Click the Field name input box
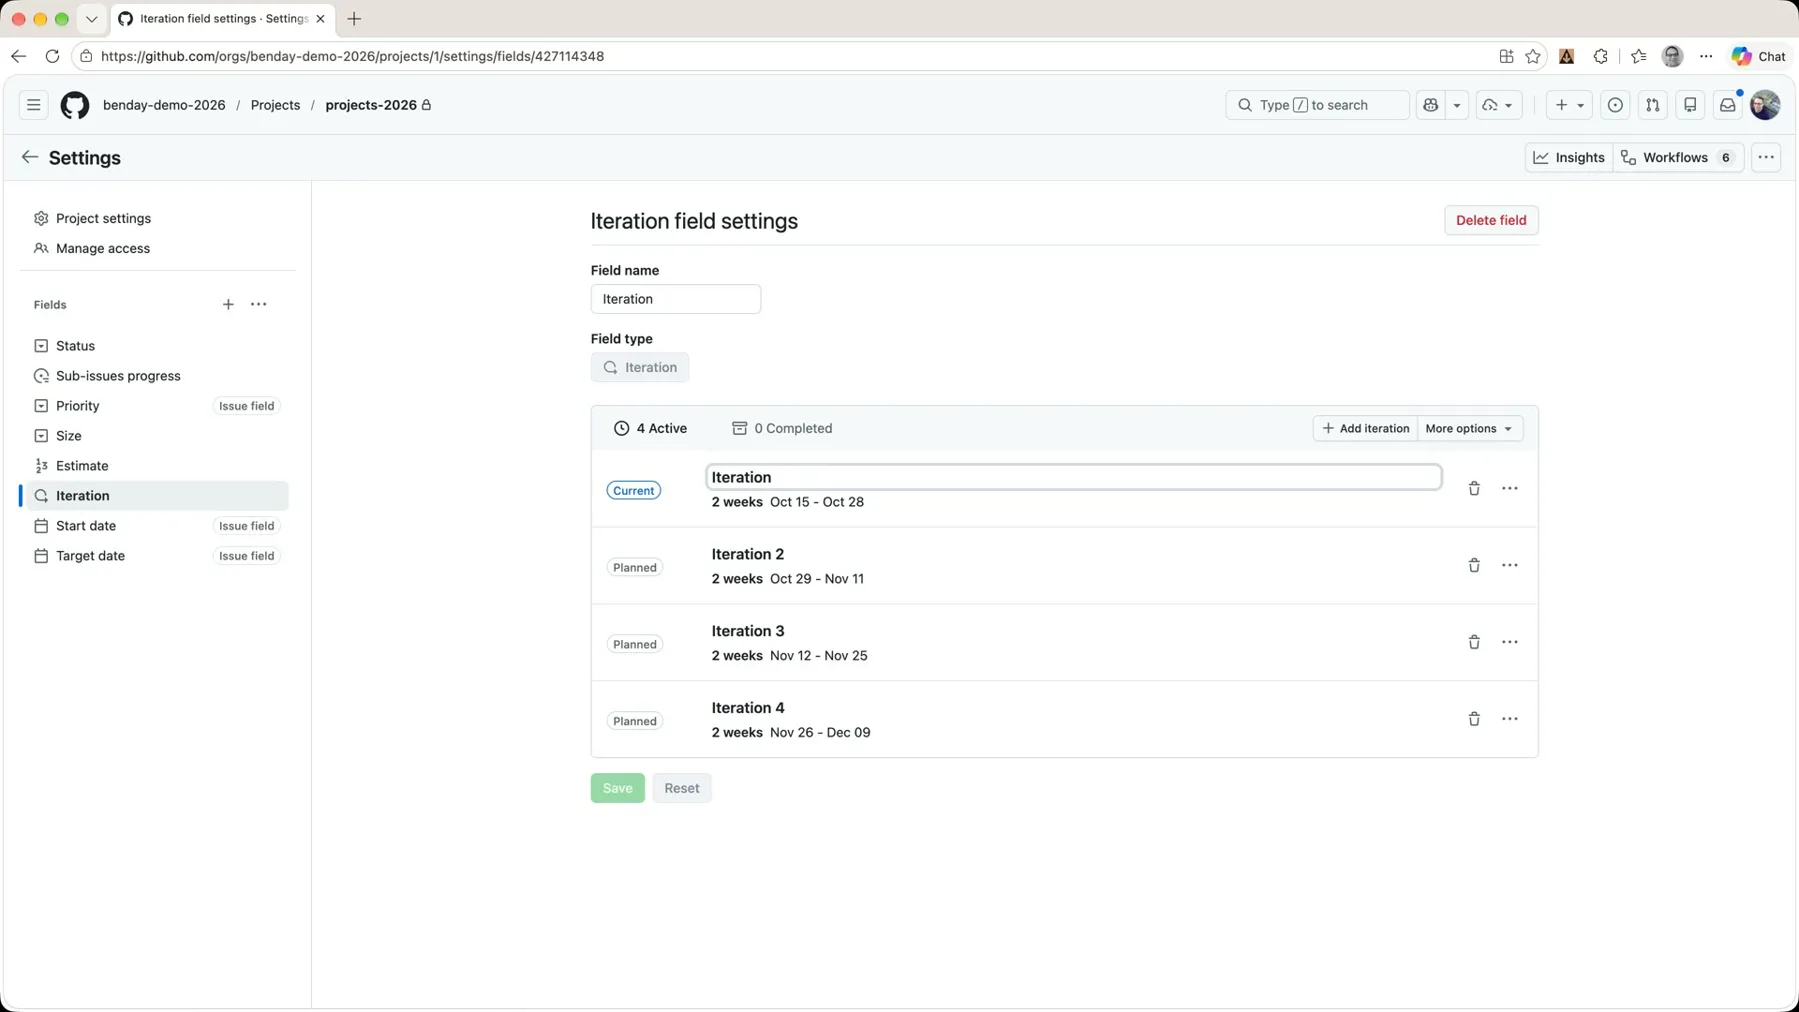This screenshot has width=1799, height=1012. click(676, 299)
